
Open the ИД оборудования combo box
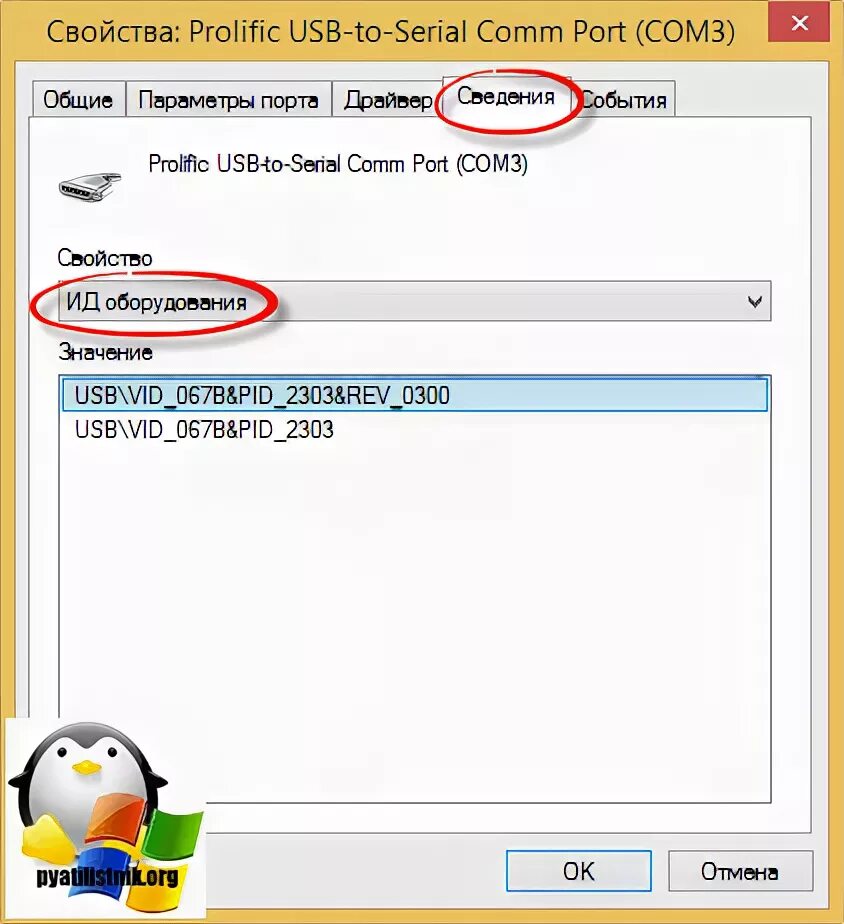pos(414,302)
